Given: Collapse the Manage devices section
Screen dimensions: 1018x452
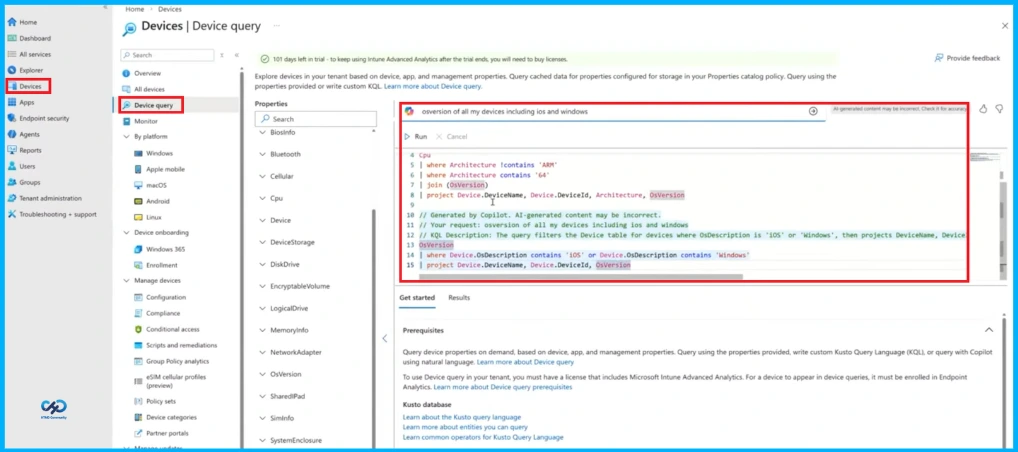Looking at the screenshot, I should (x=126, y=281).
